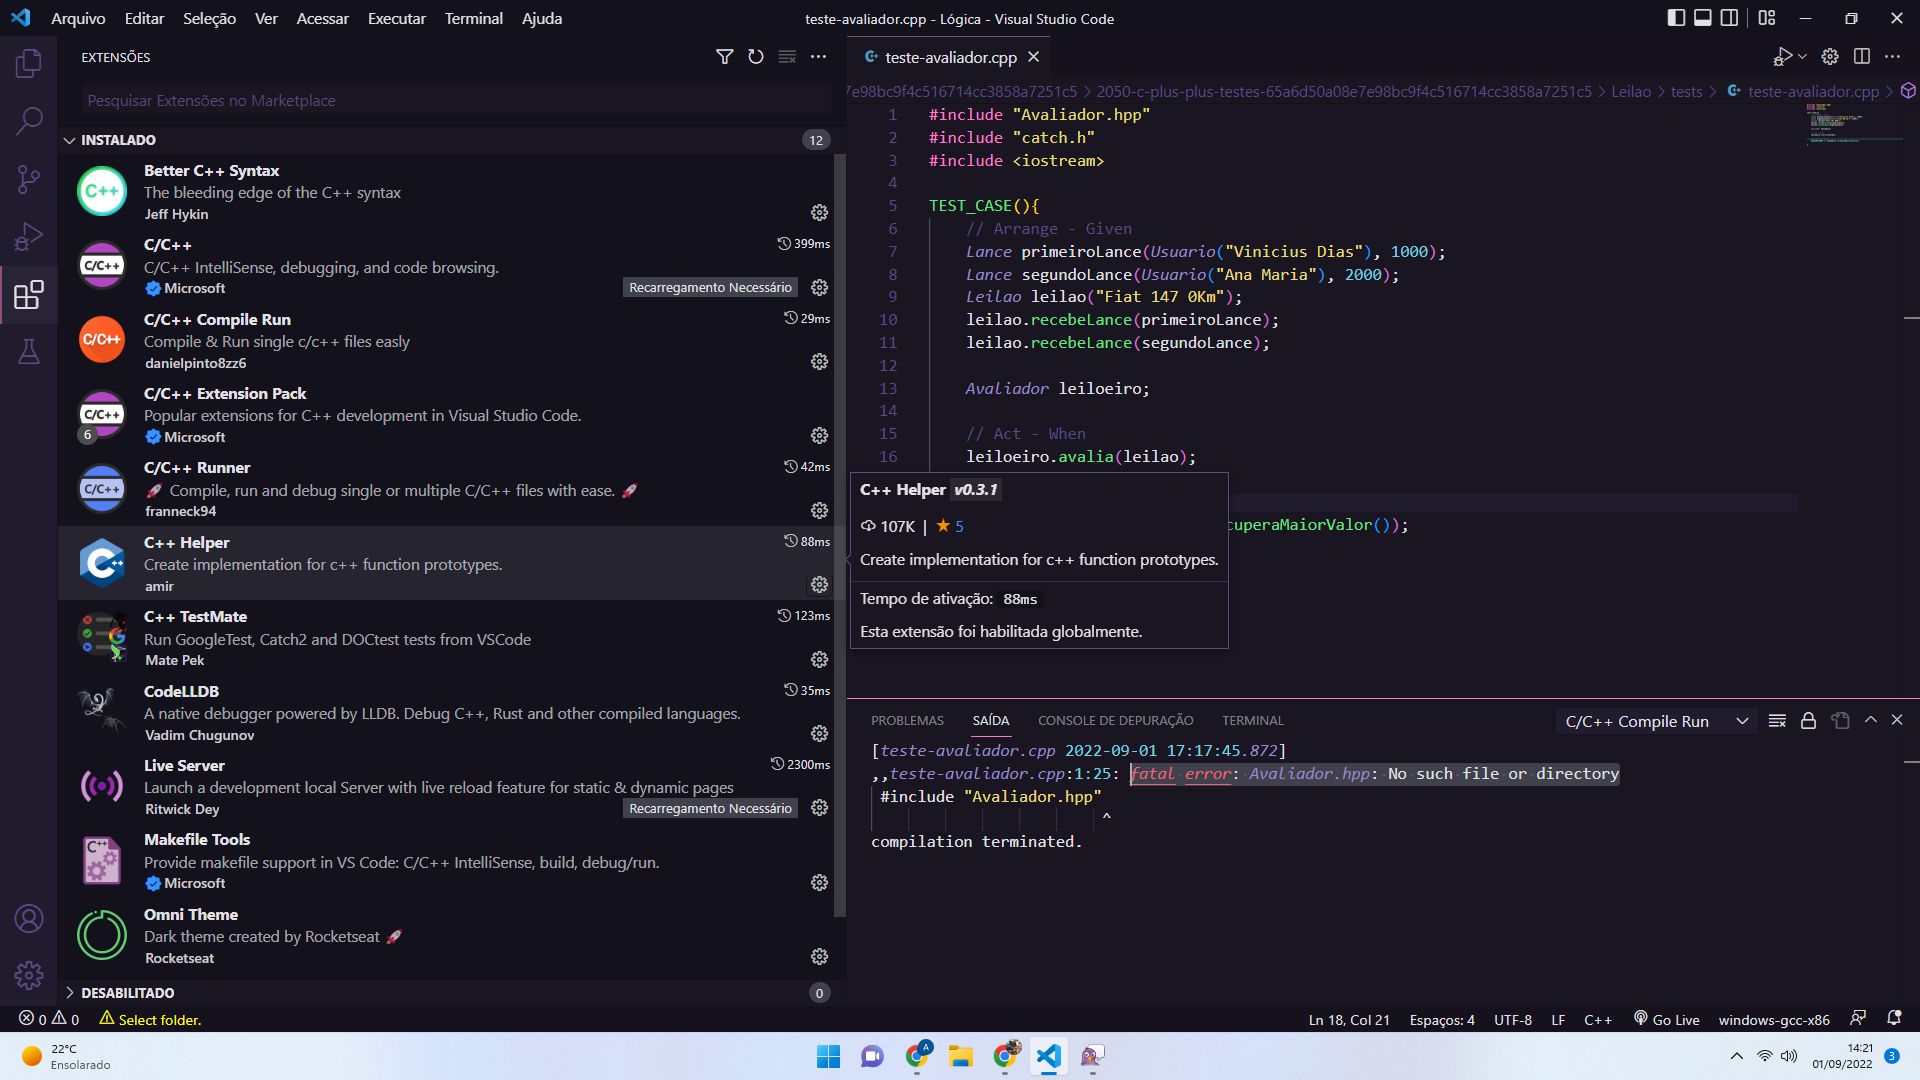Open the Extensions view icon
Image resolution: width=1920 pixels, height=1080 pixels.
coord(29,295)
